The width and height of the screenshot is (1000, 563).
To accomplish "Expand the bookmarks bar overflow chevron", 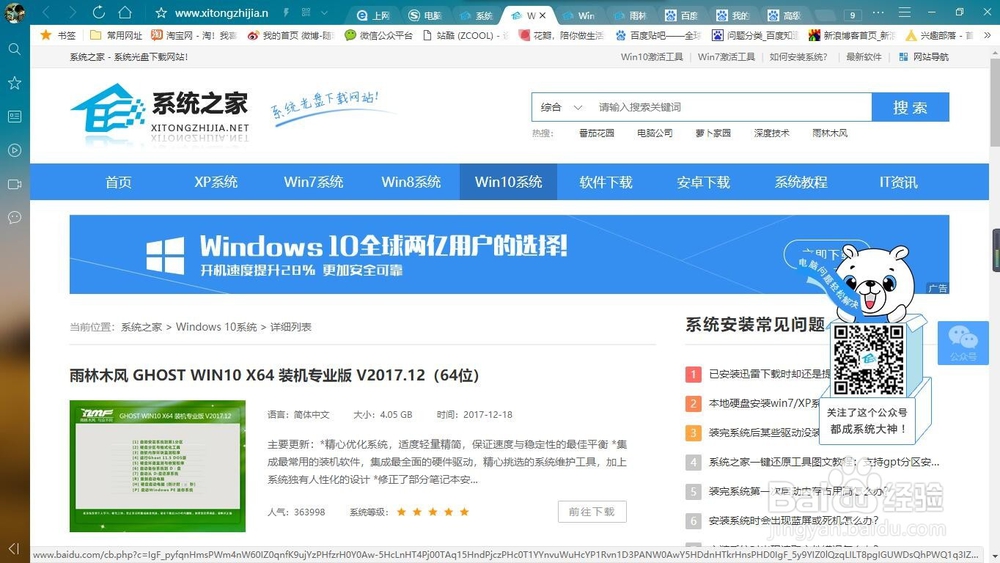I will coord(987,35).
